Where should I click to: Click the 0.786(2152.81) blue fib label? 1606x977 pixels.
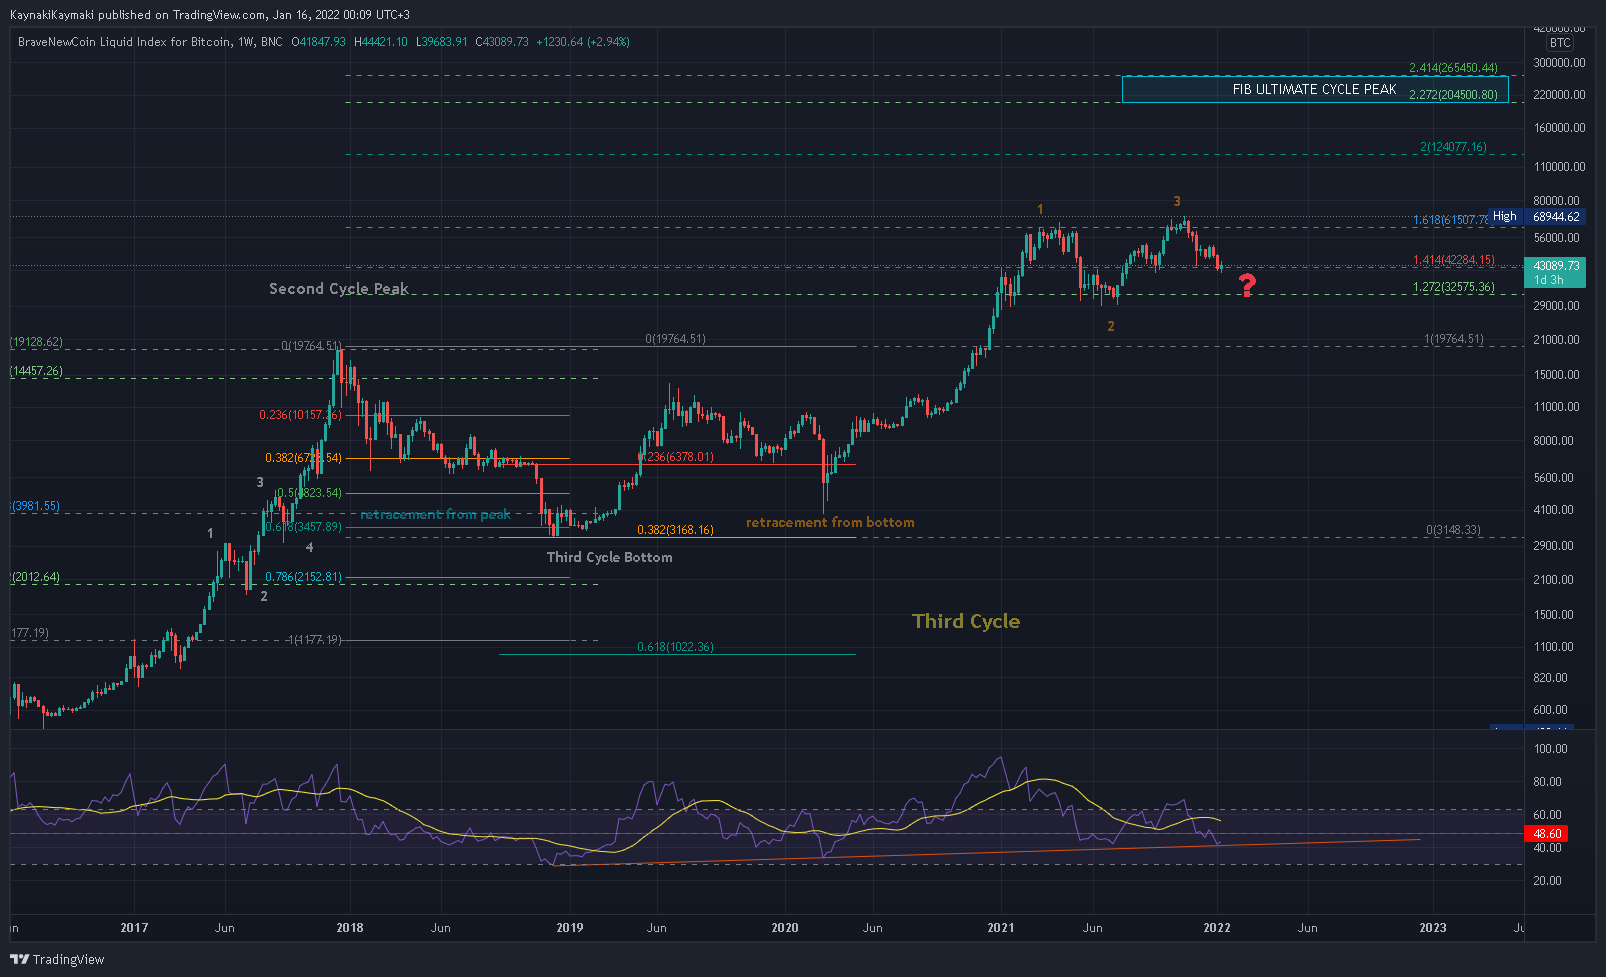303,577
